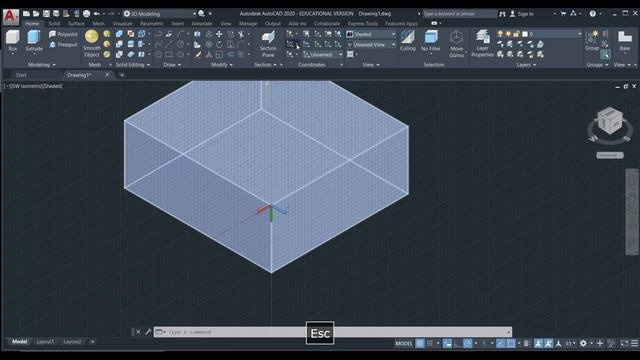Toggle polar tracking in status bar
Viewport: 640px width, 360px height.
coord(468,343)
